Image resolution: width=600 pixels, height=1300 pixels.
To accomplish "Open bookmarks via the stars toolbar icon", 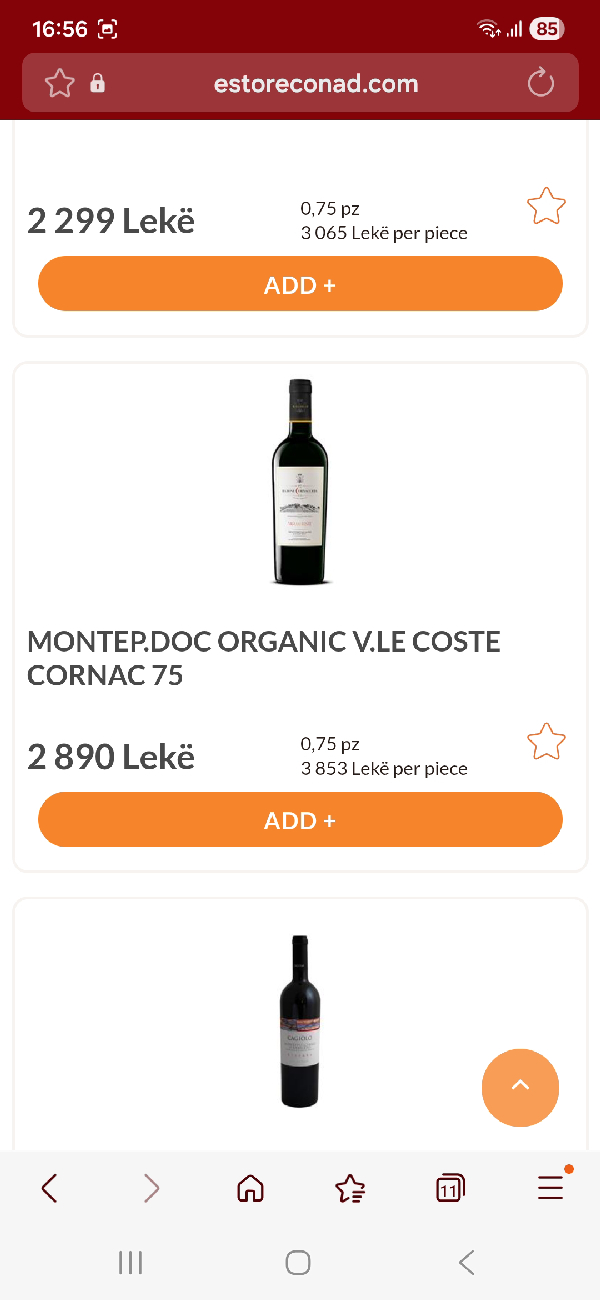I will [349, 1188].
